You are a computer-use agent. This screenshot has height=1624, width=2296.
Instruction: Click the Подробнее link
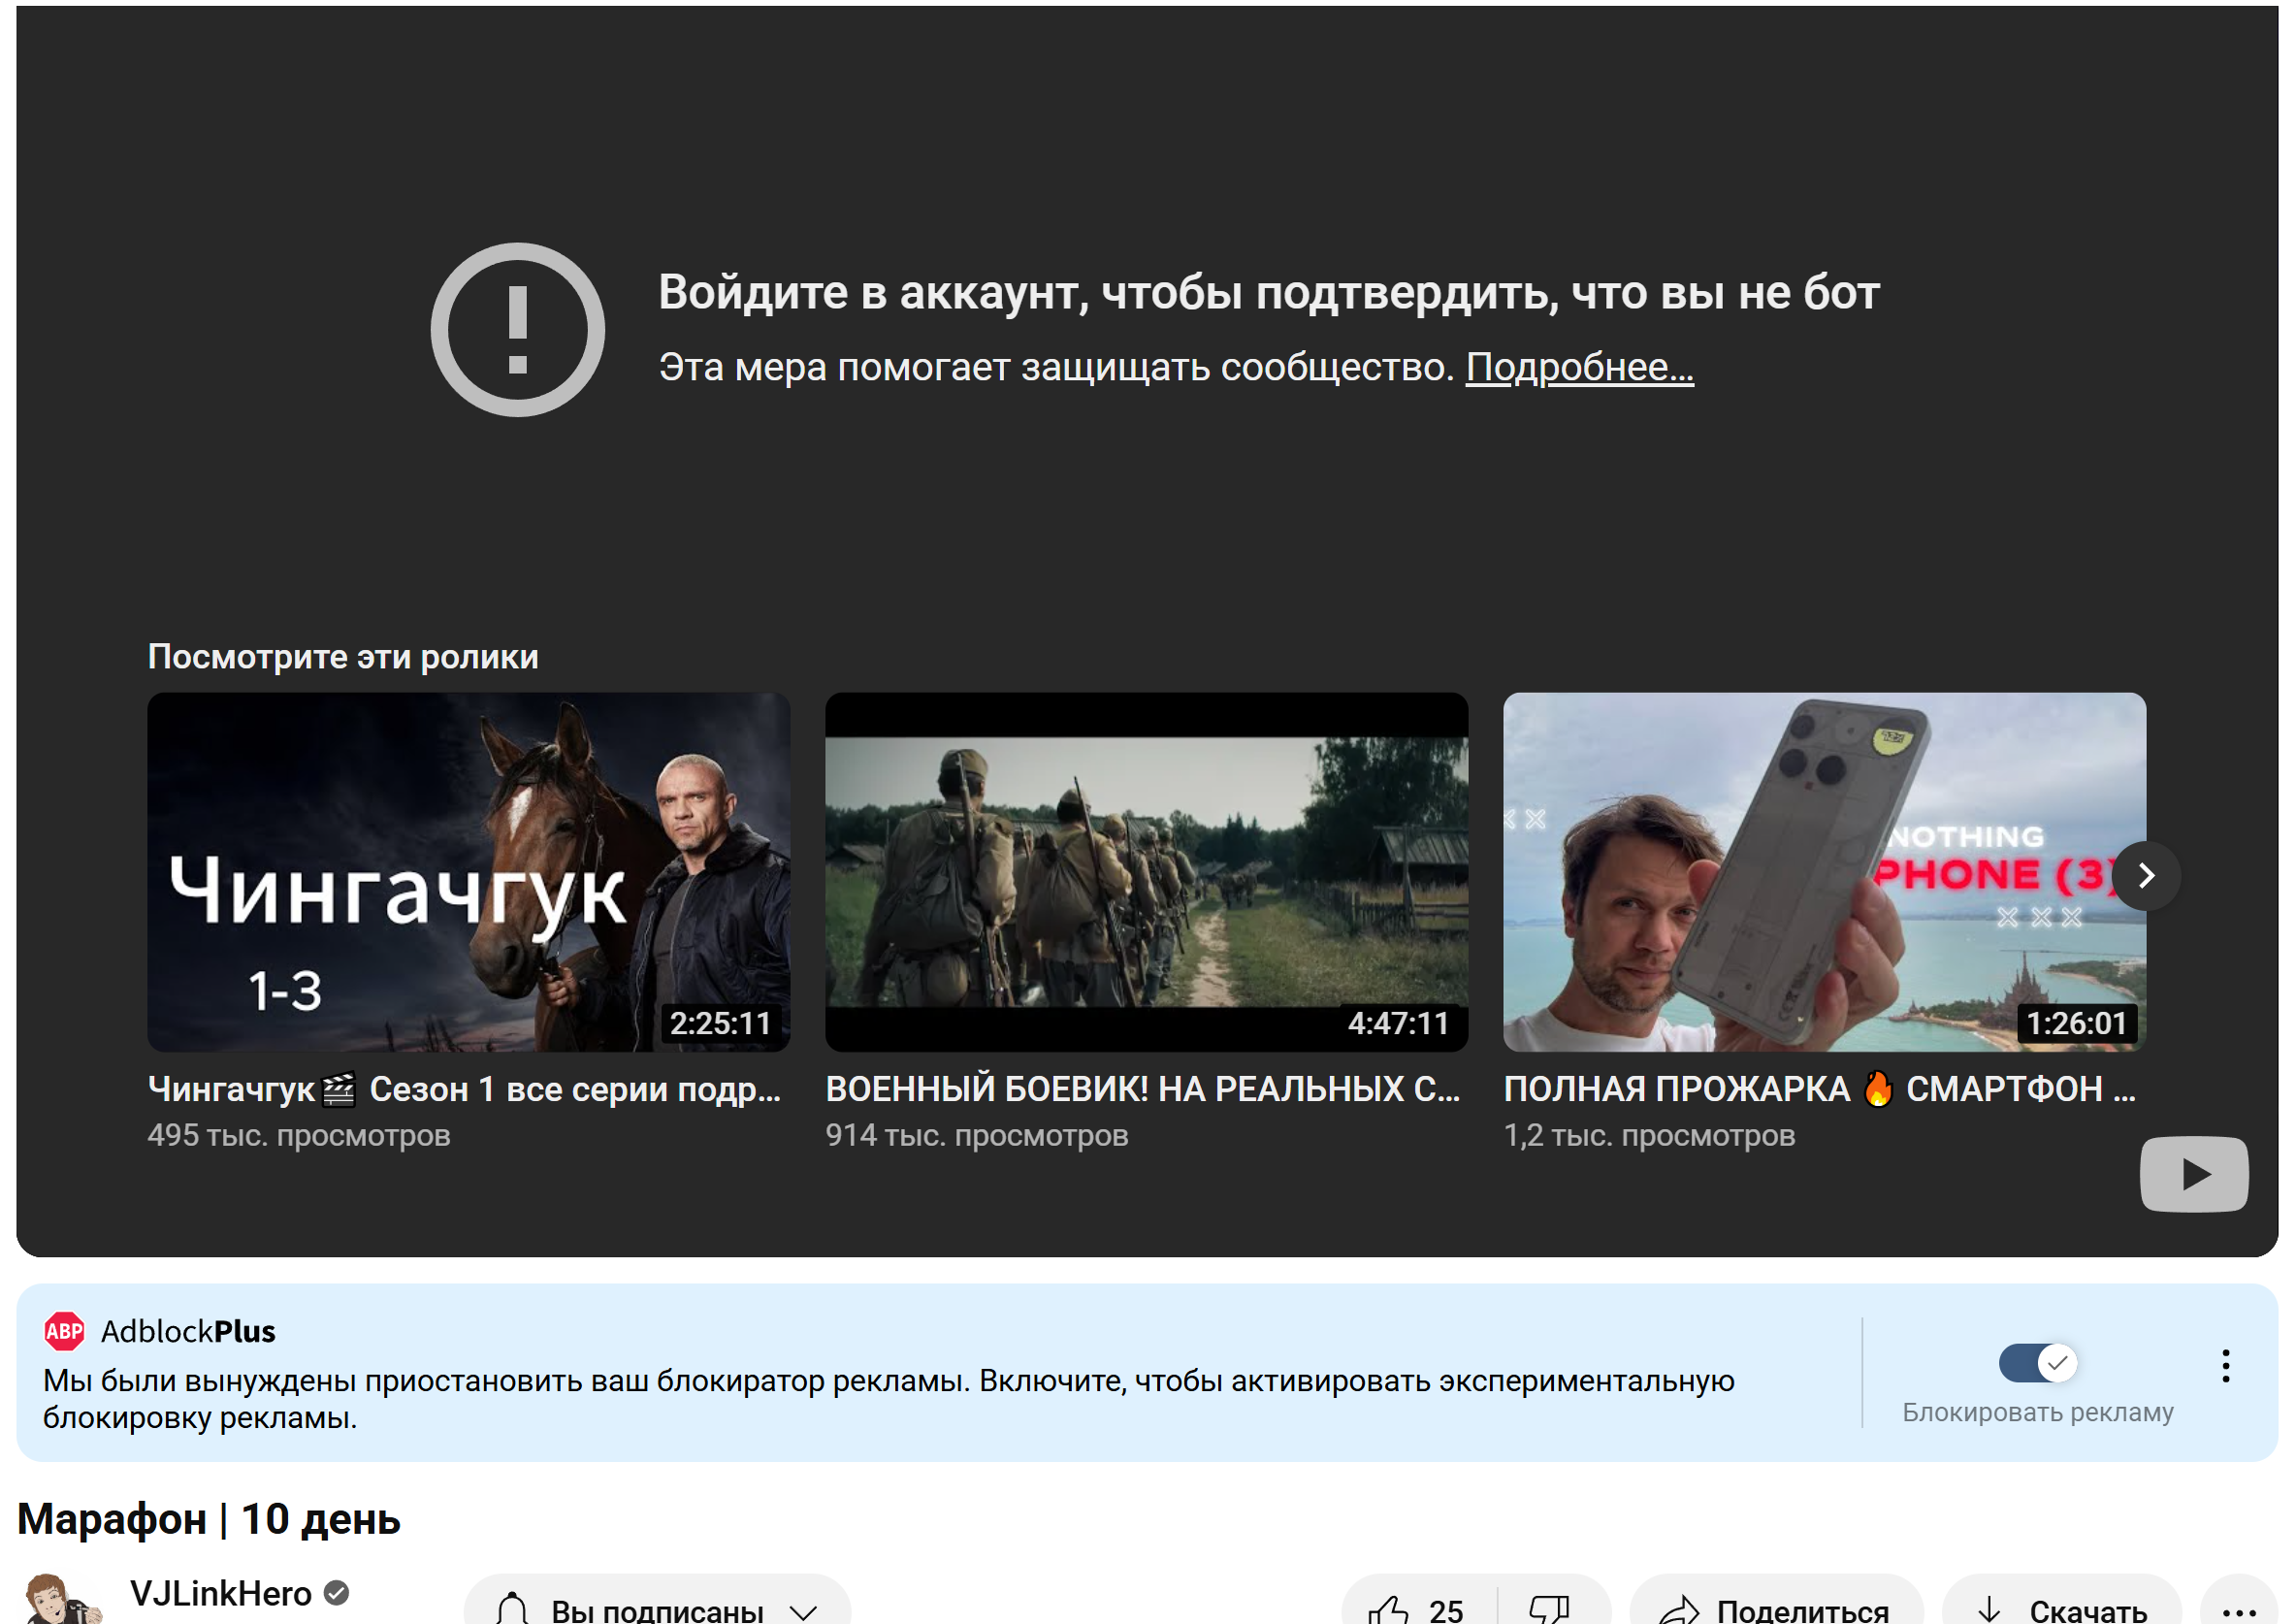1579,367
